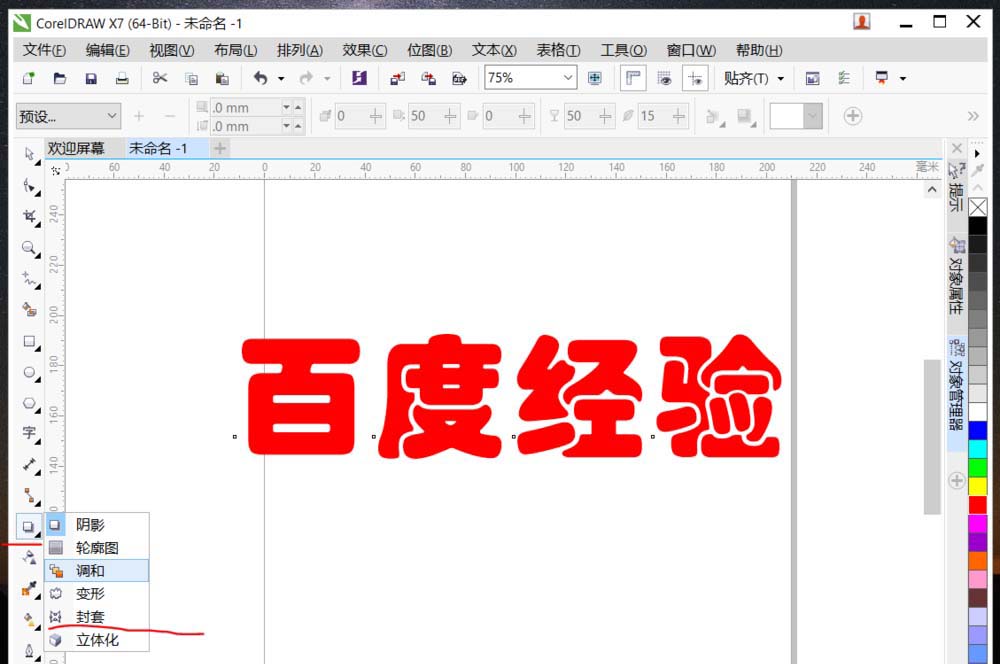Add a new document tab with plus
The width and height of the screenshot is (1000, 664).
(x=219, y=149)
